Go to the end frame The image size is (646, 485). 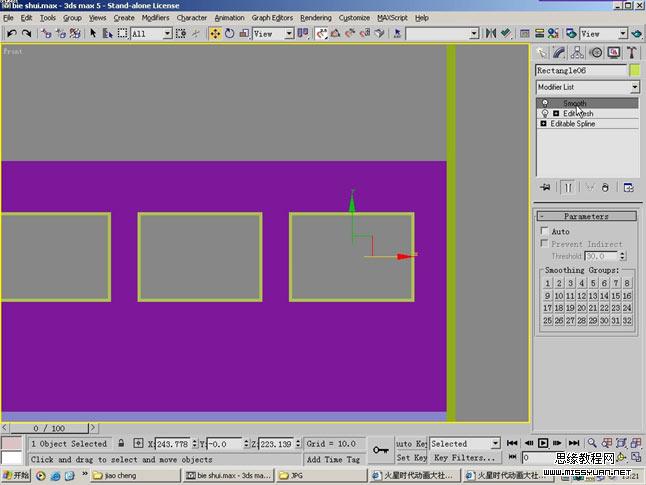pos(574,443)
